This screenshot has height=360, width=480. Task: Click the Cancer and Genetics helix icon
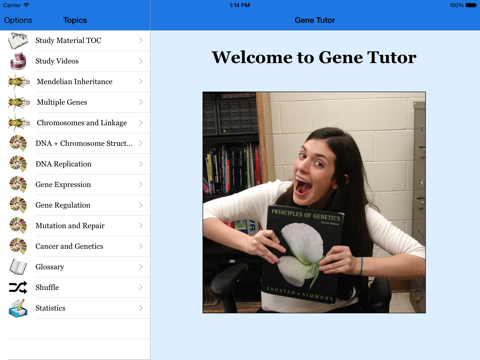pos(18,246)
